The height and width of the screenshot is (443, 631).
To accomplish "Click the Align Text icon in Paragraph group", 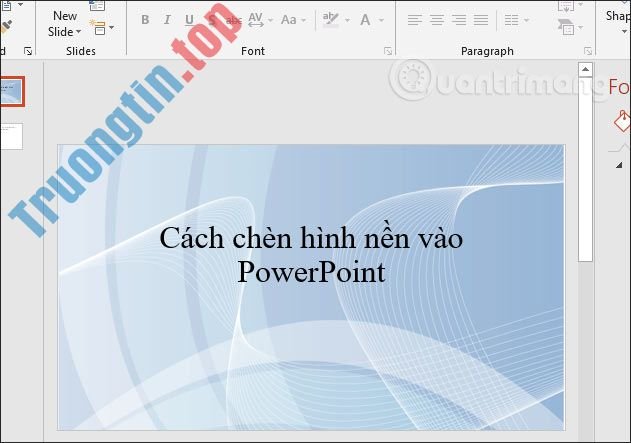I will click(x=566, y=6).
